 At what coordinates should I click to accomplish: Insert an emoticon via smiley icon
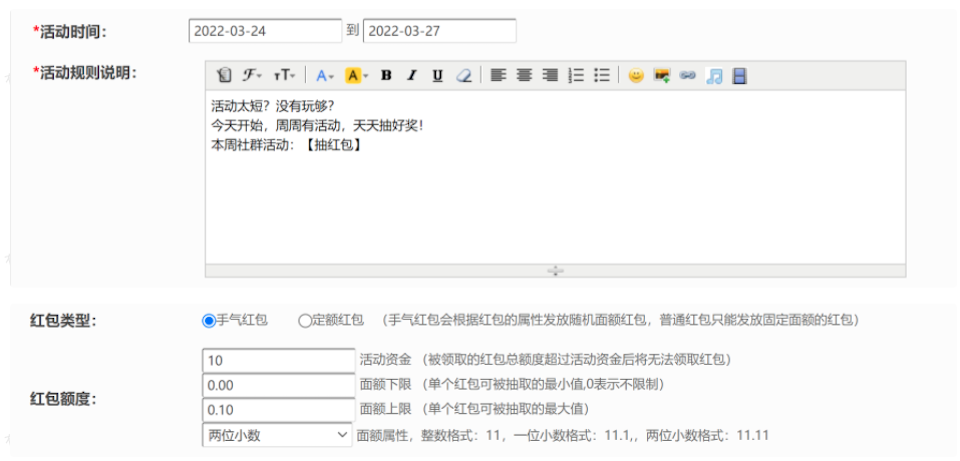pos(635,76)
